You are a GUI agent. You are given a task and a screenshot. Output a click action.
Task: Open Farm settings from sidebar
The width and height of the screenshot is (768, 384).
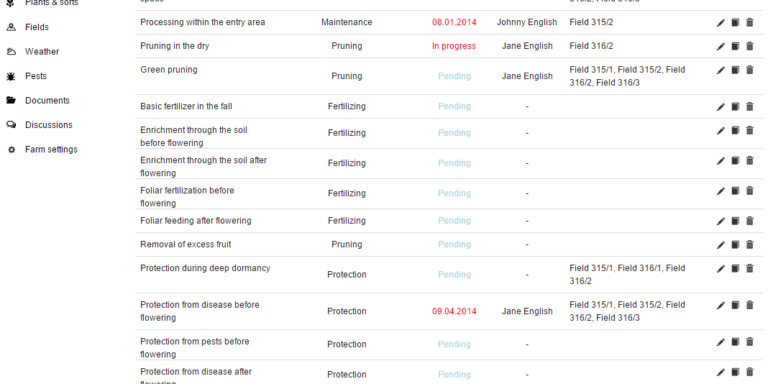pyautogui.click(x=51, y=149)
